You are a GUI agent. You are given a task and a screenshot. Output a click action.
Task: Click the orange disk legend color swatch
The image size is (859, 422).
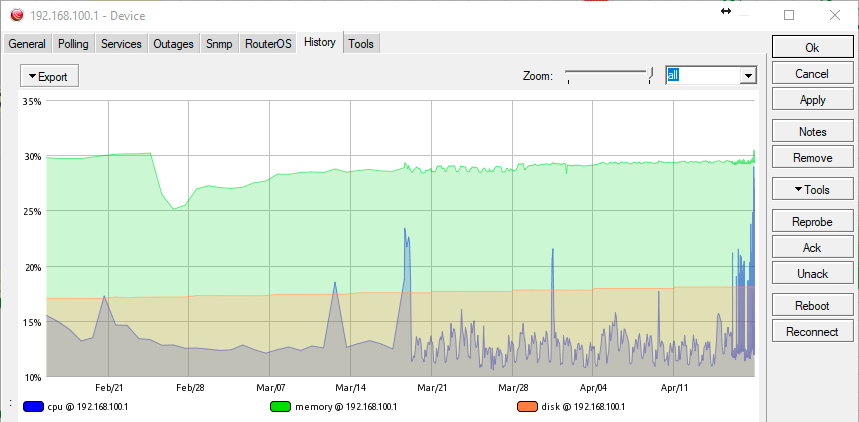click(527, 407)
